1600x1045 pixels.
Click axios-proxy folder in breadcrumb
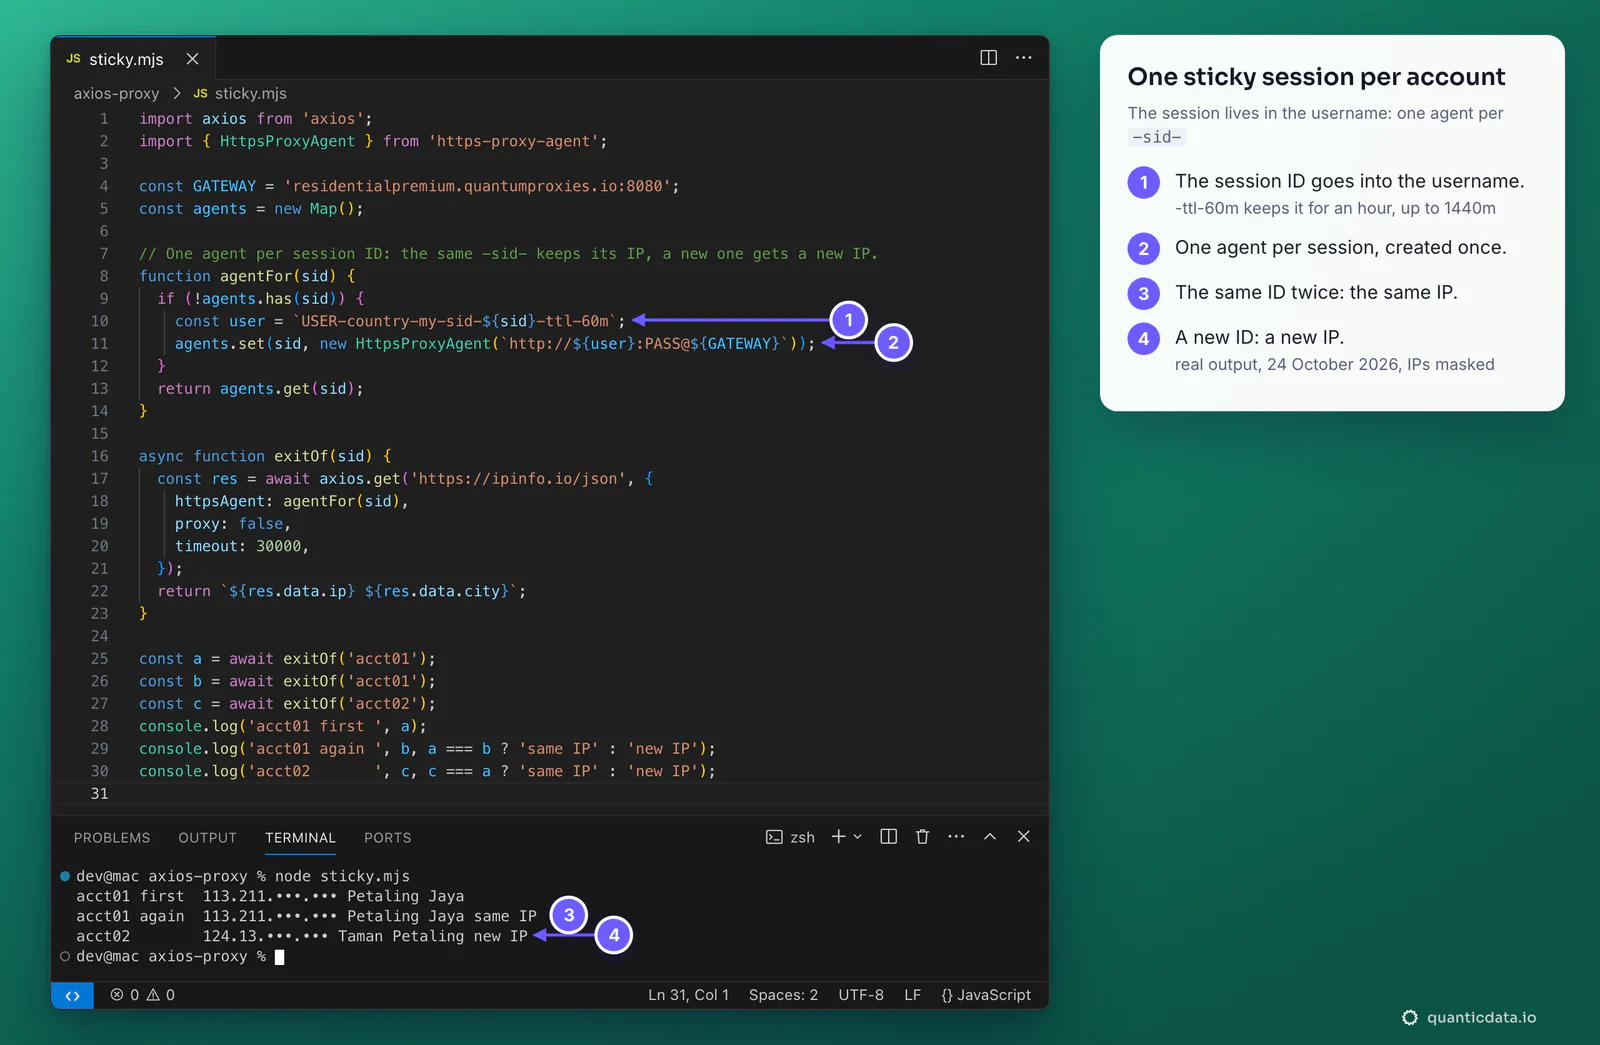(x=116, y=93)
